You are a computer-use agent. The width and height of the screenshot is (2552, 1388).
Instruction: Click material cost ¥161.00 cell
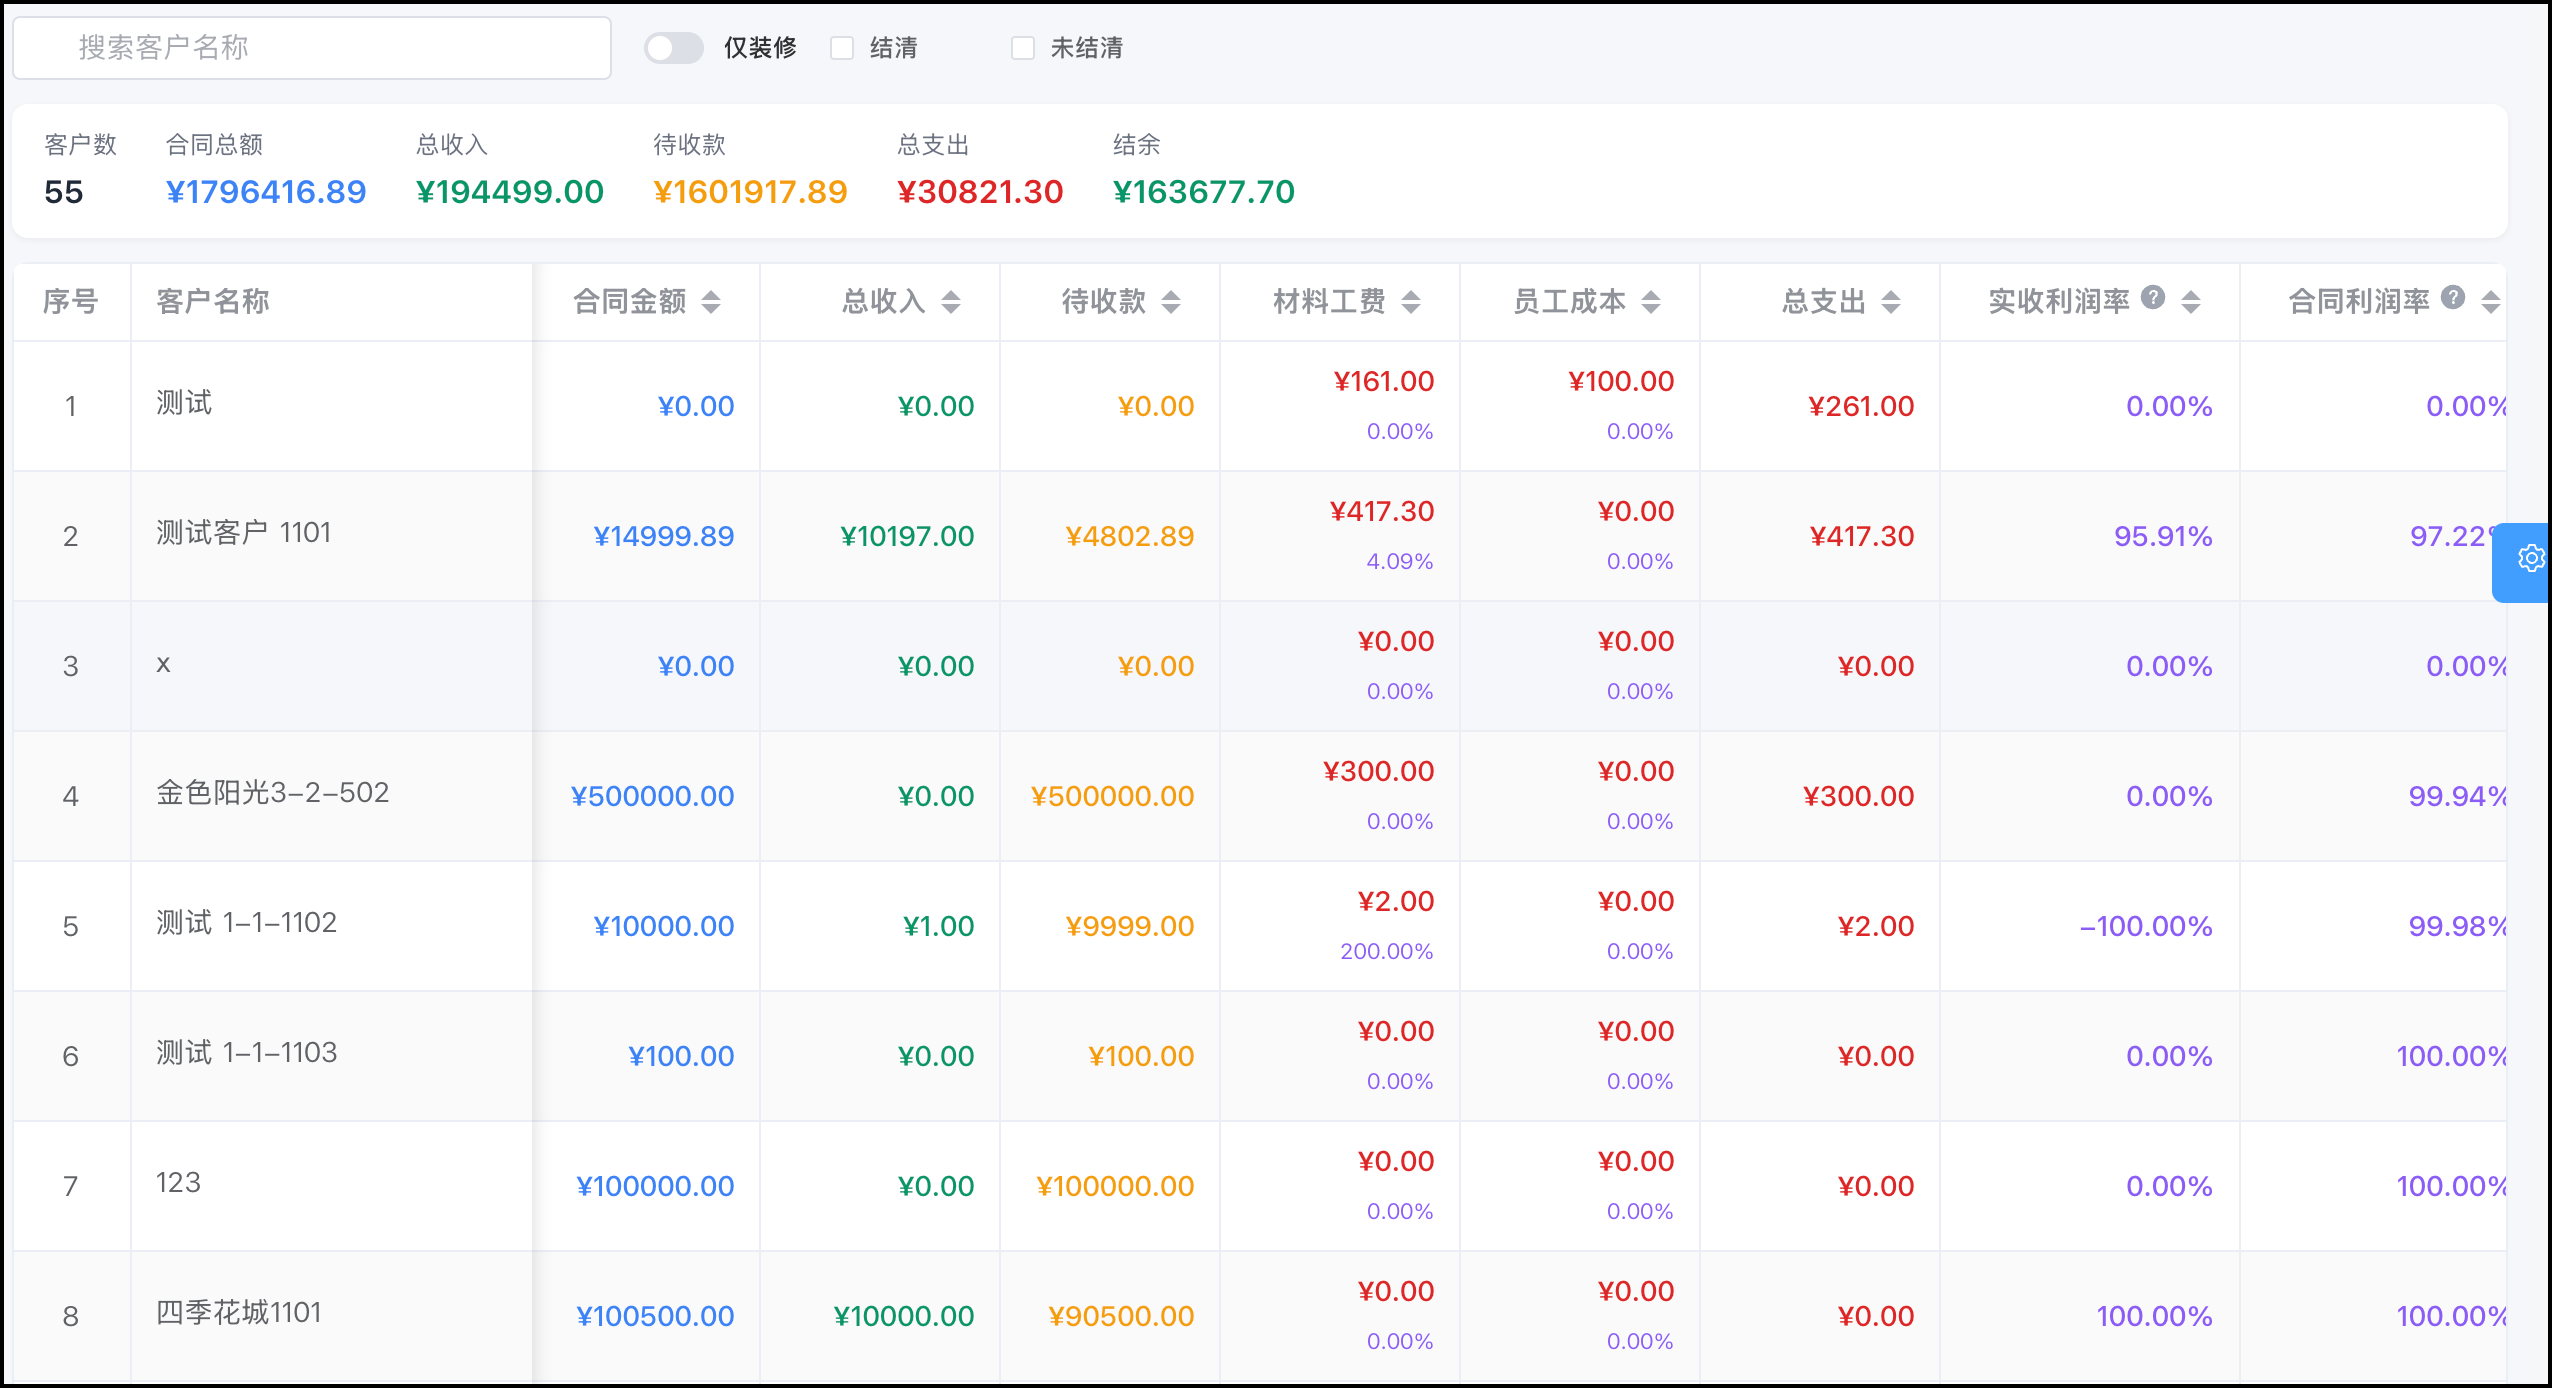coord(1384,382)
